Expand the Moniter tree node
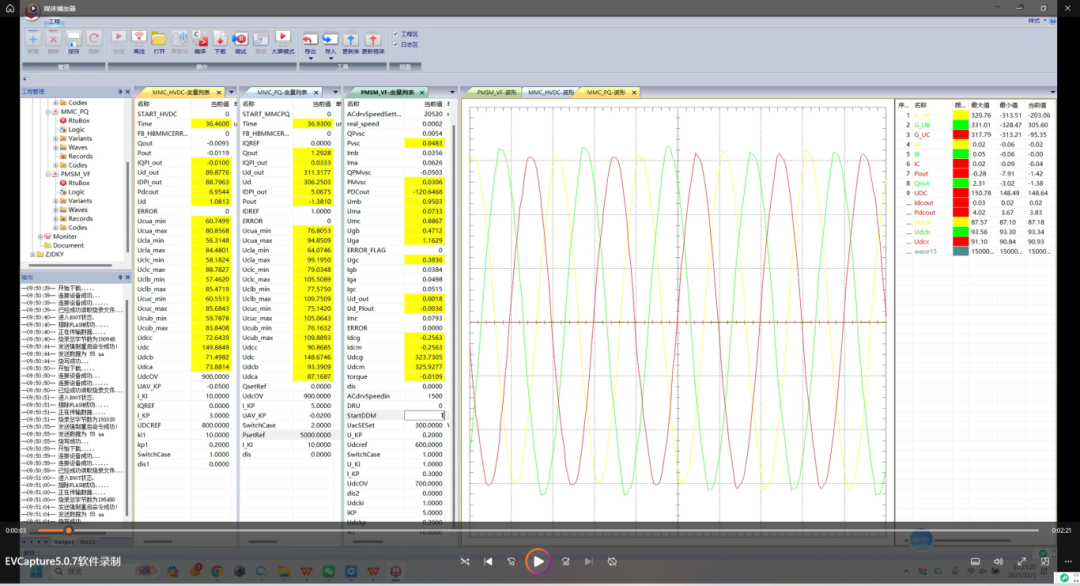This screenshot has height=586, width=1080. point(41,237)
